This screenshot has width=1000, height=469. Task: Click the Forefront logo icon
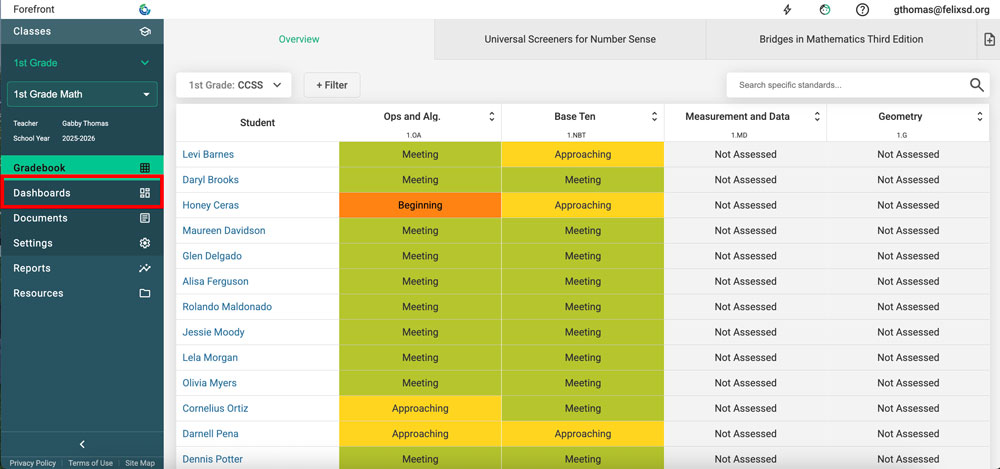click(x=145, y=10)
